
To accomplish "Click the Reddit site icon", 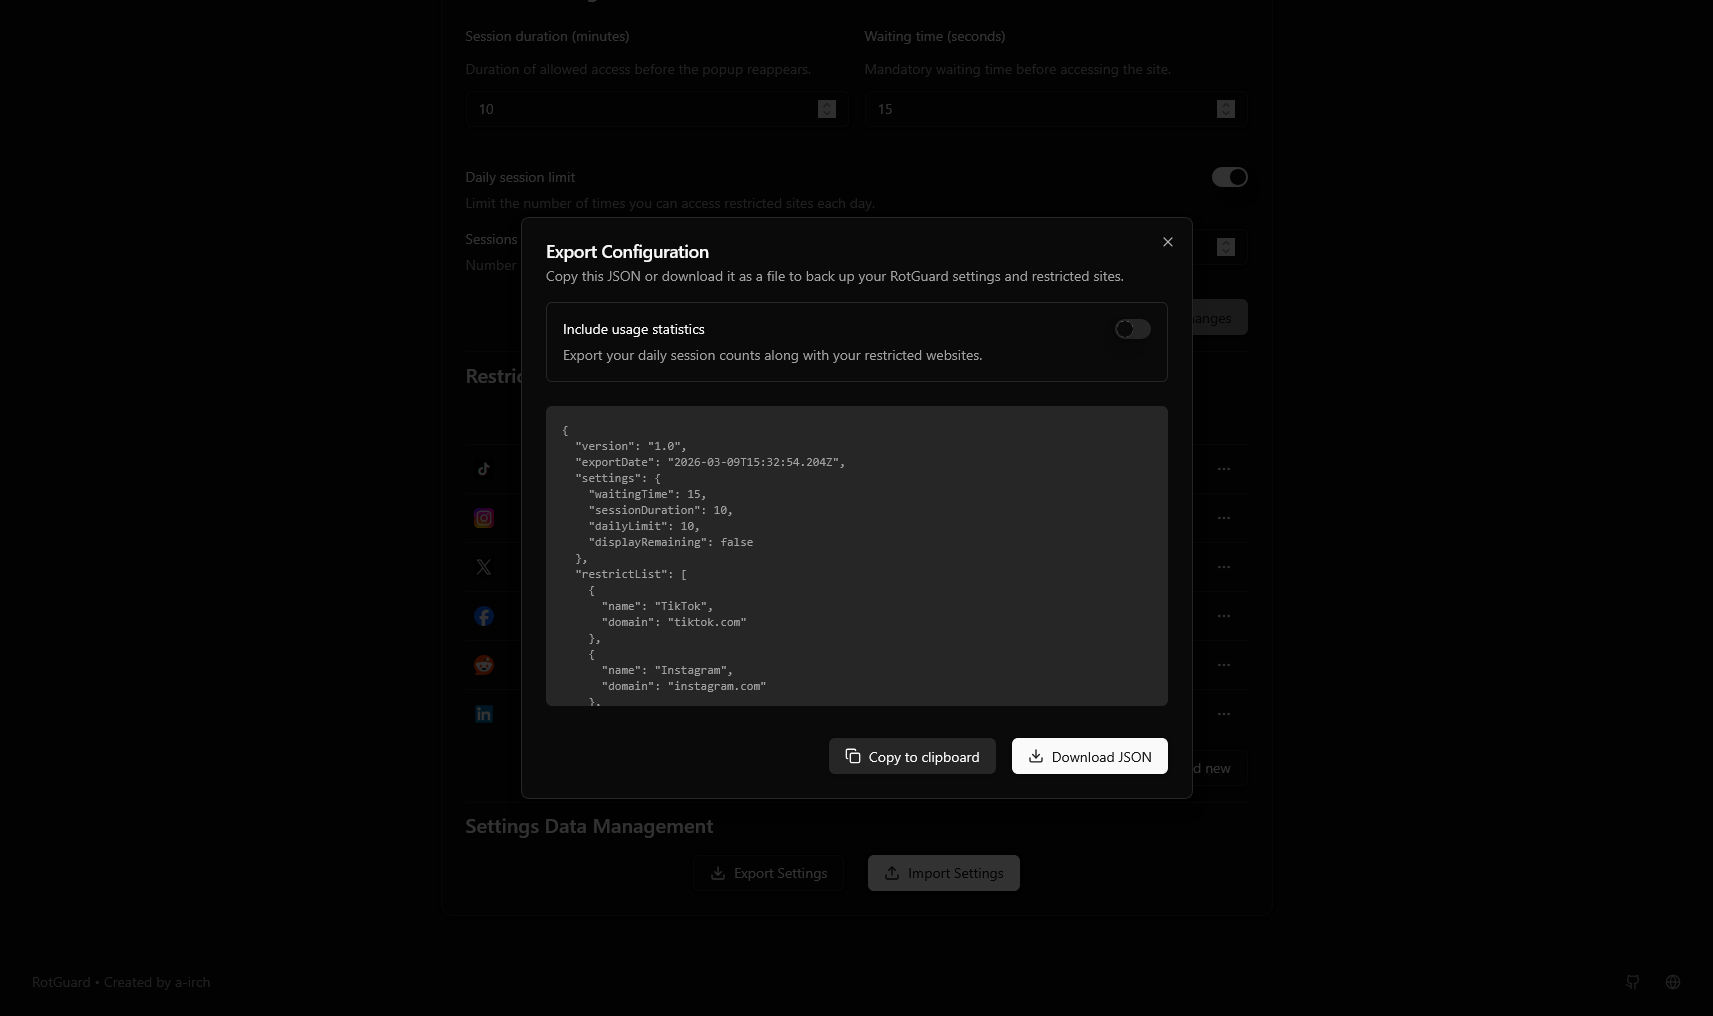I will (484, 665).
